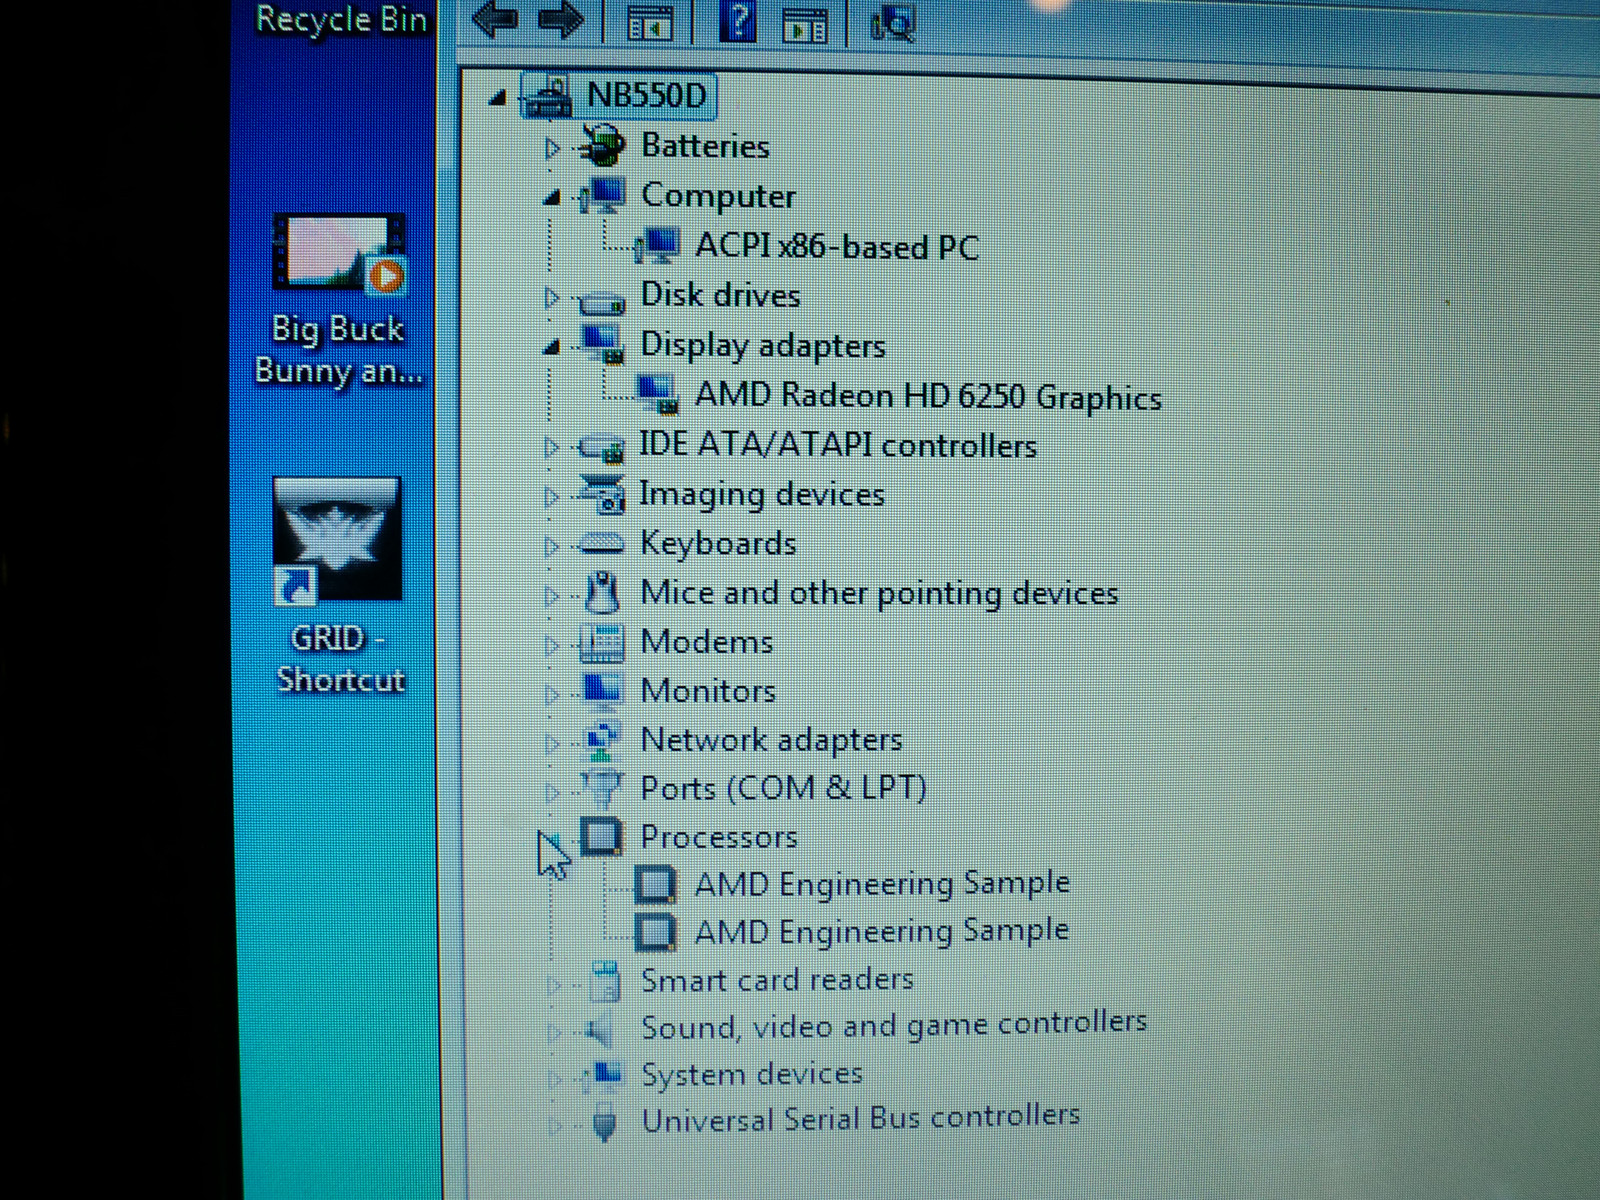Expand the Ports (COM & LPT) node
The image size is (1600, 1200).
[x=551, y=792]
